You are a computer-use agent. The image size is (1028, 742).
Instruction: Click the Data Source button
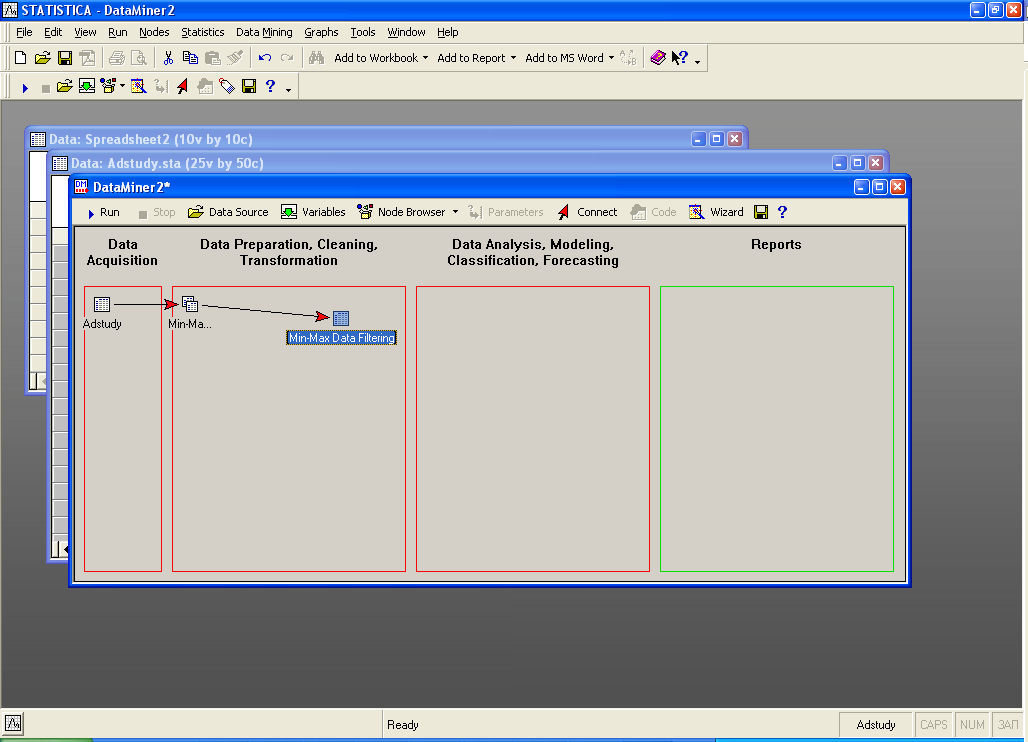coord(229,212)
